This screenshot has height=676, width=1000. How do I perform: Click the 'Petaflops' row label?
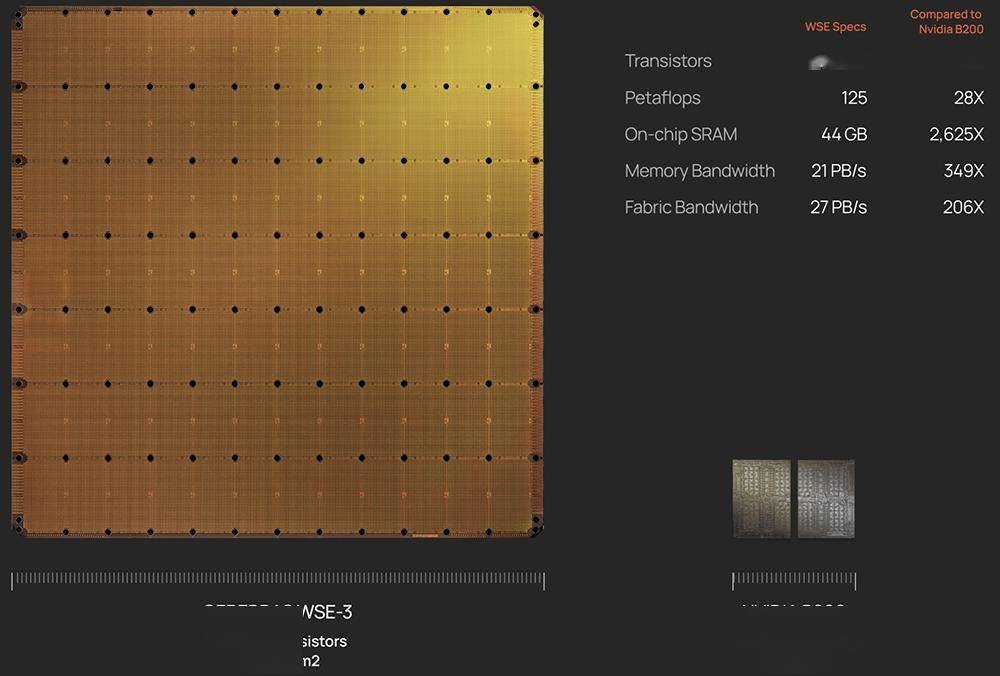point(662,98)
